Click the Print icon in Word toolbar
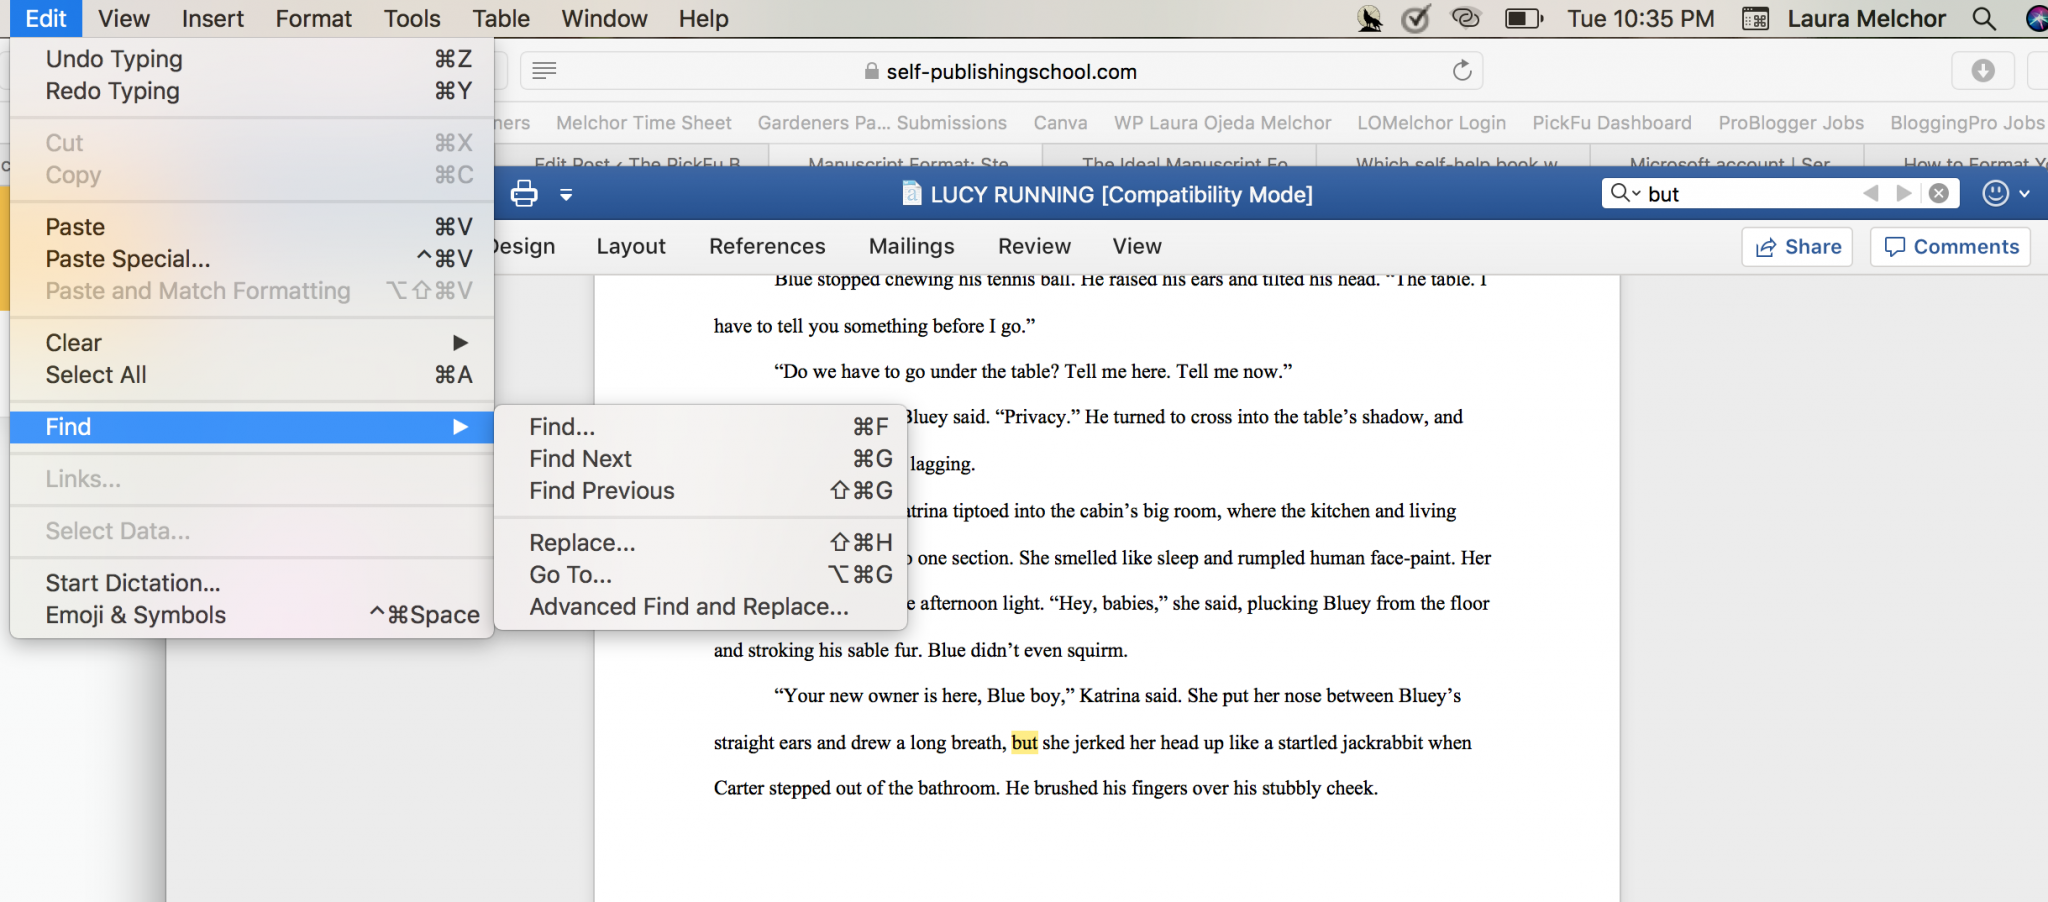 tap(524, 194)
